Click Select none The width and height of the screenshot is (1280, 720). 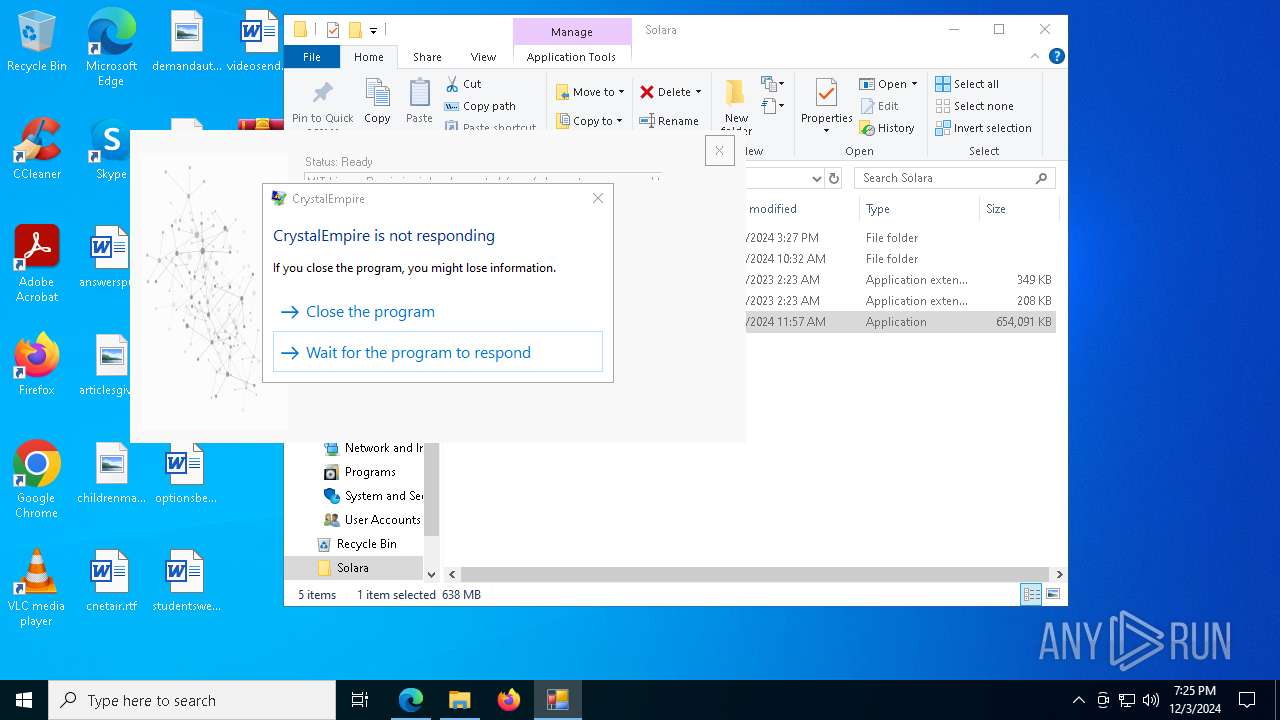974,106
